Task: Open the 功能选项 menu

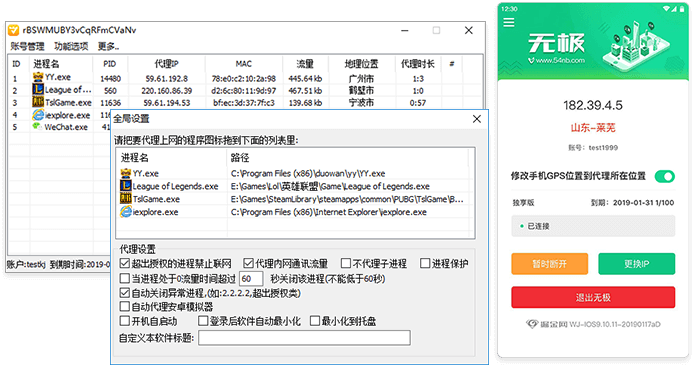Action: [x=71, y=46]
